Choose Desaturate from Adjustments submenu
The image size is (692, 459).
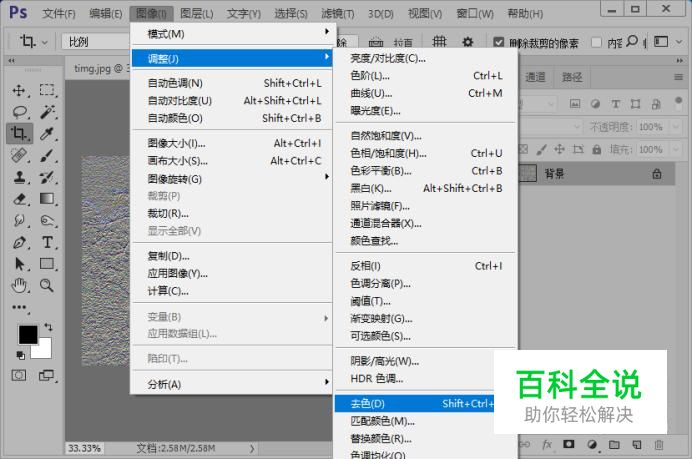[414, 403]
